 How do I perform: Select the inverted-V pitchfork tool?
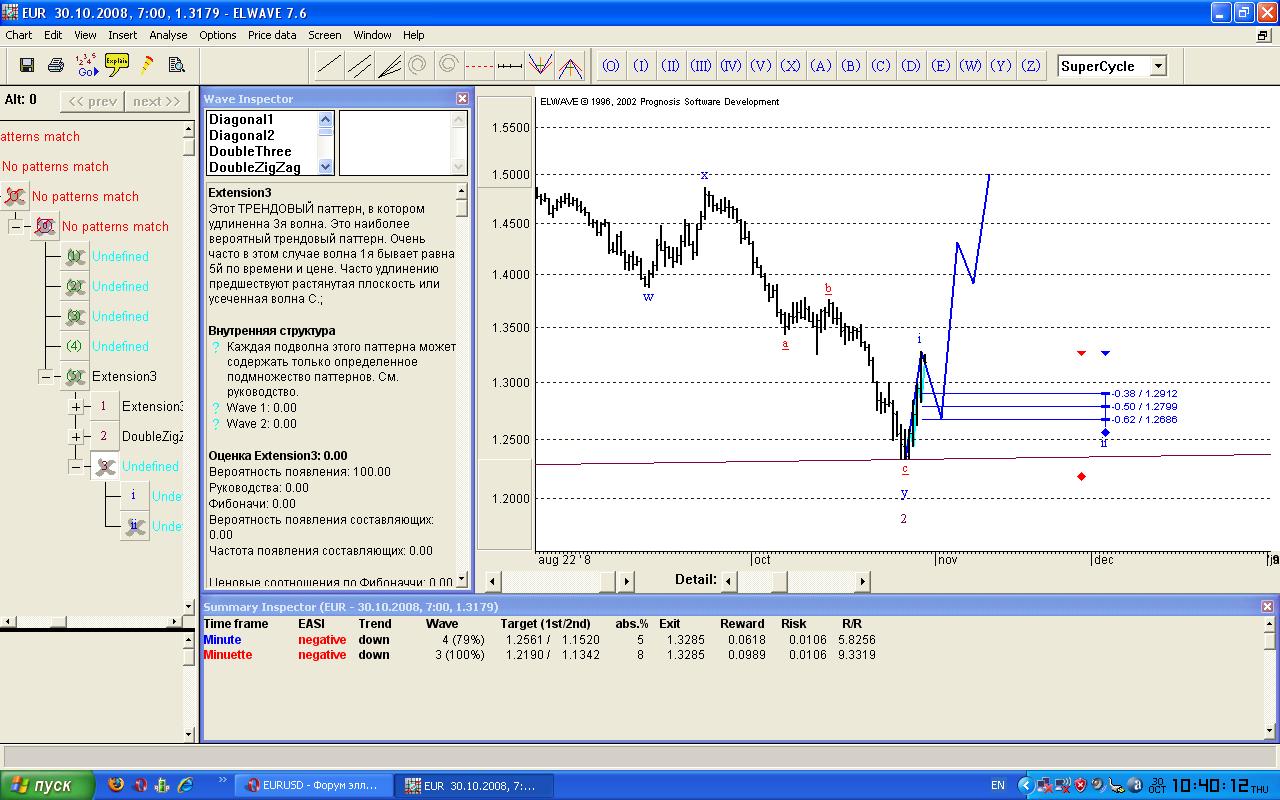pyautogui.click(x=570, y=66)
